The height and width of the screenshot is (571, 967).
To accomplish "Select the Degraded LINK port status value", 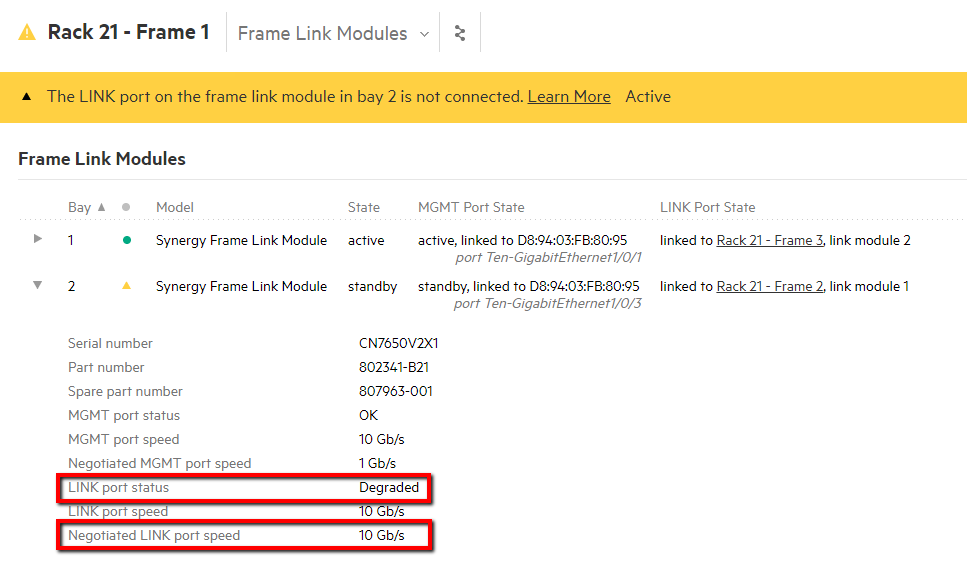I will pyautogui.click(x=389, y=488).
